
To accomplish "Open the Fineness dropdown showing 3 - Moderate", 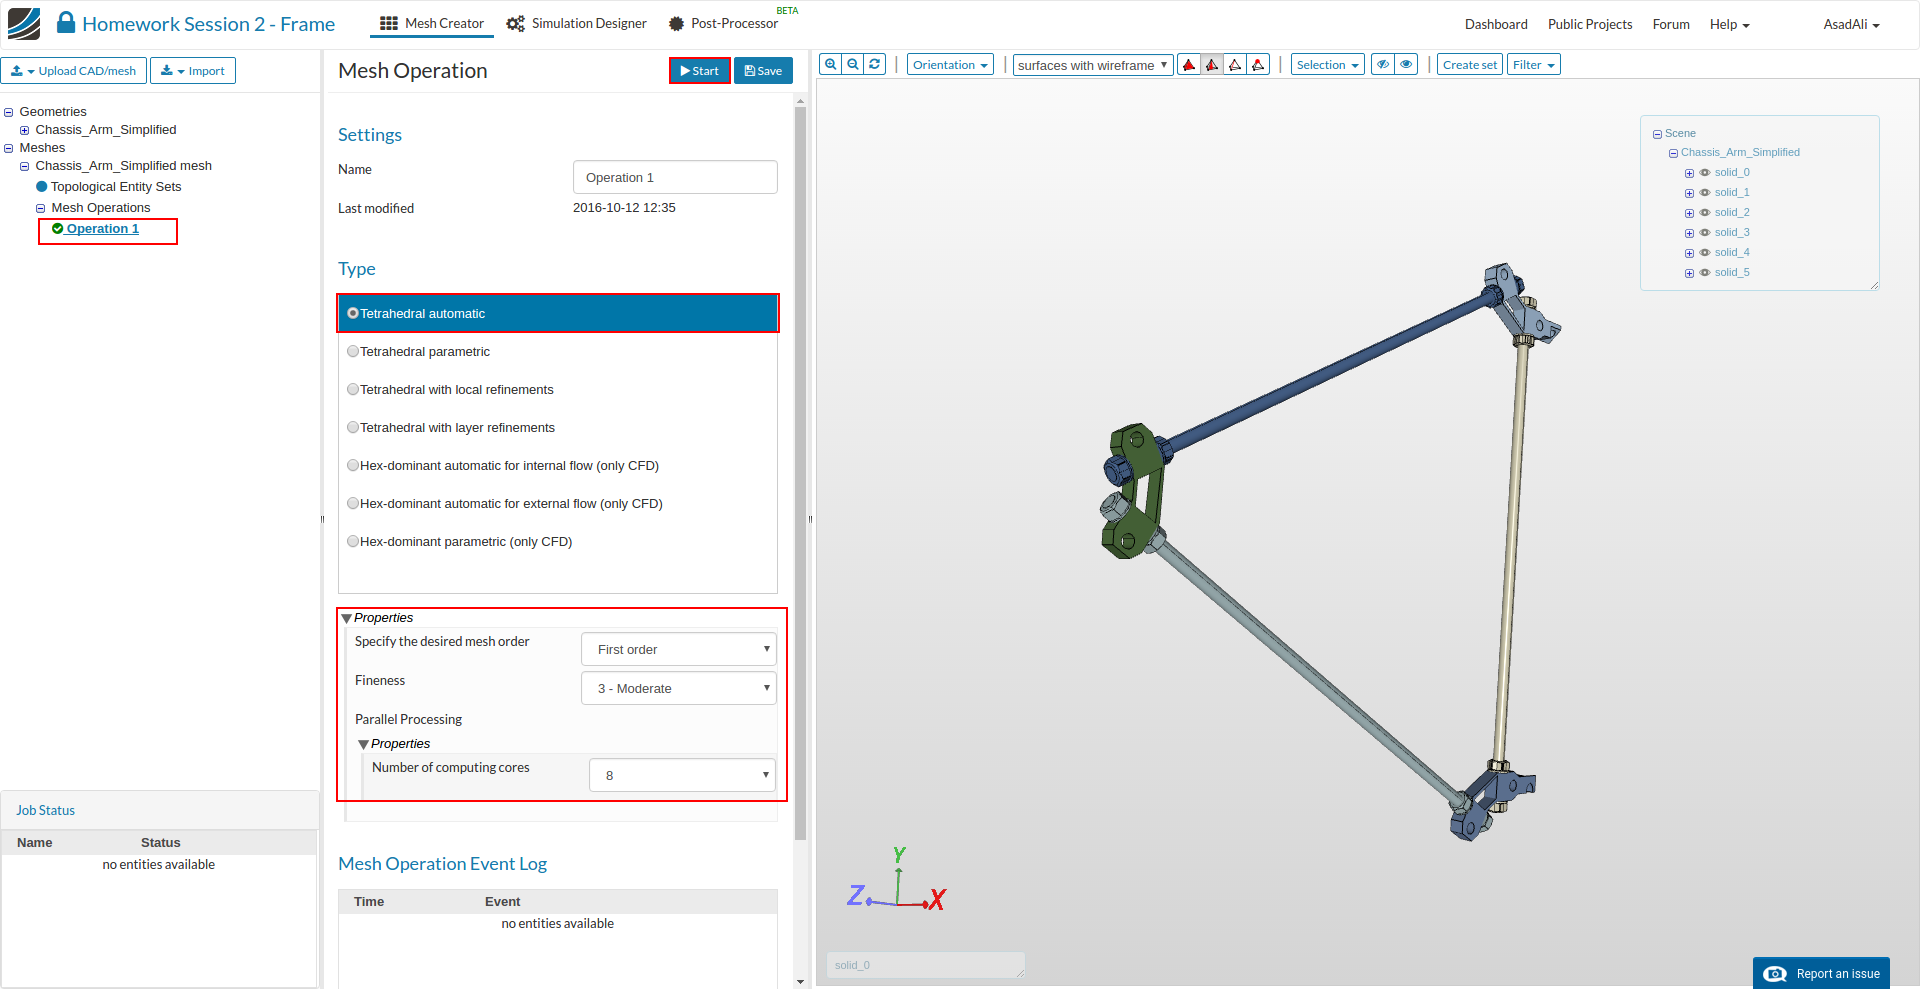I will (x=679, y=688).
